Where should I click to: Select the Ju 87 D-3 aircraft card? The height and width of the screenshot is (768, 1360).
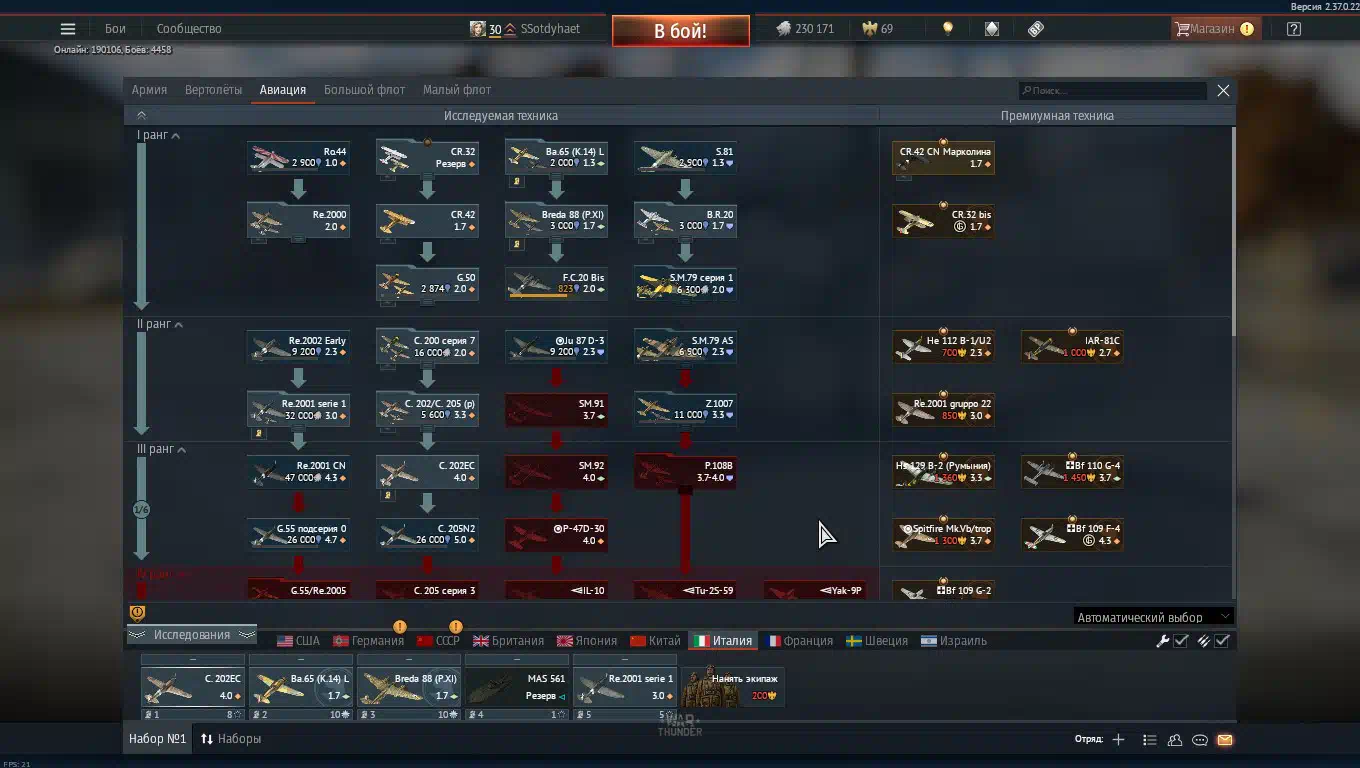(556, 346)
